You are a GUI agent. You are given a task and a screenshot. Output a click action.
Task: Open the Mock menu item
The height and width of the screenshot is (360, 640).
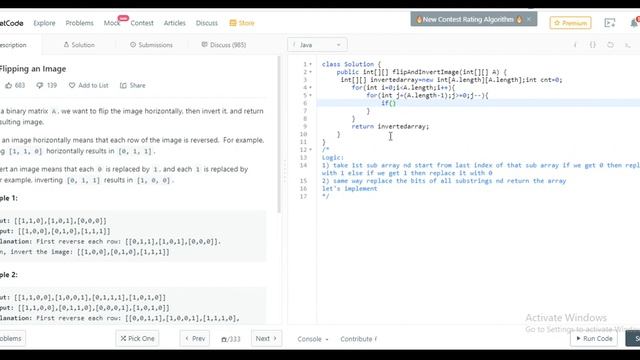[111, 23]
